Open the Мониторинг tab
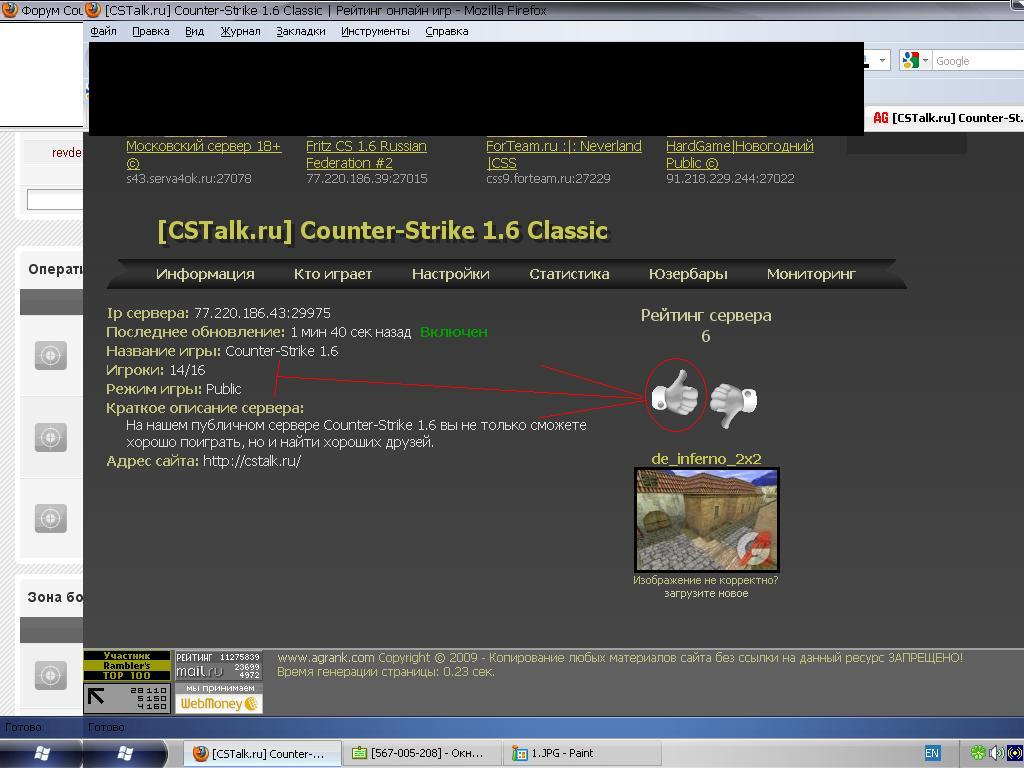Viewport: 1024px width, 768px height. 811,274
